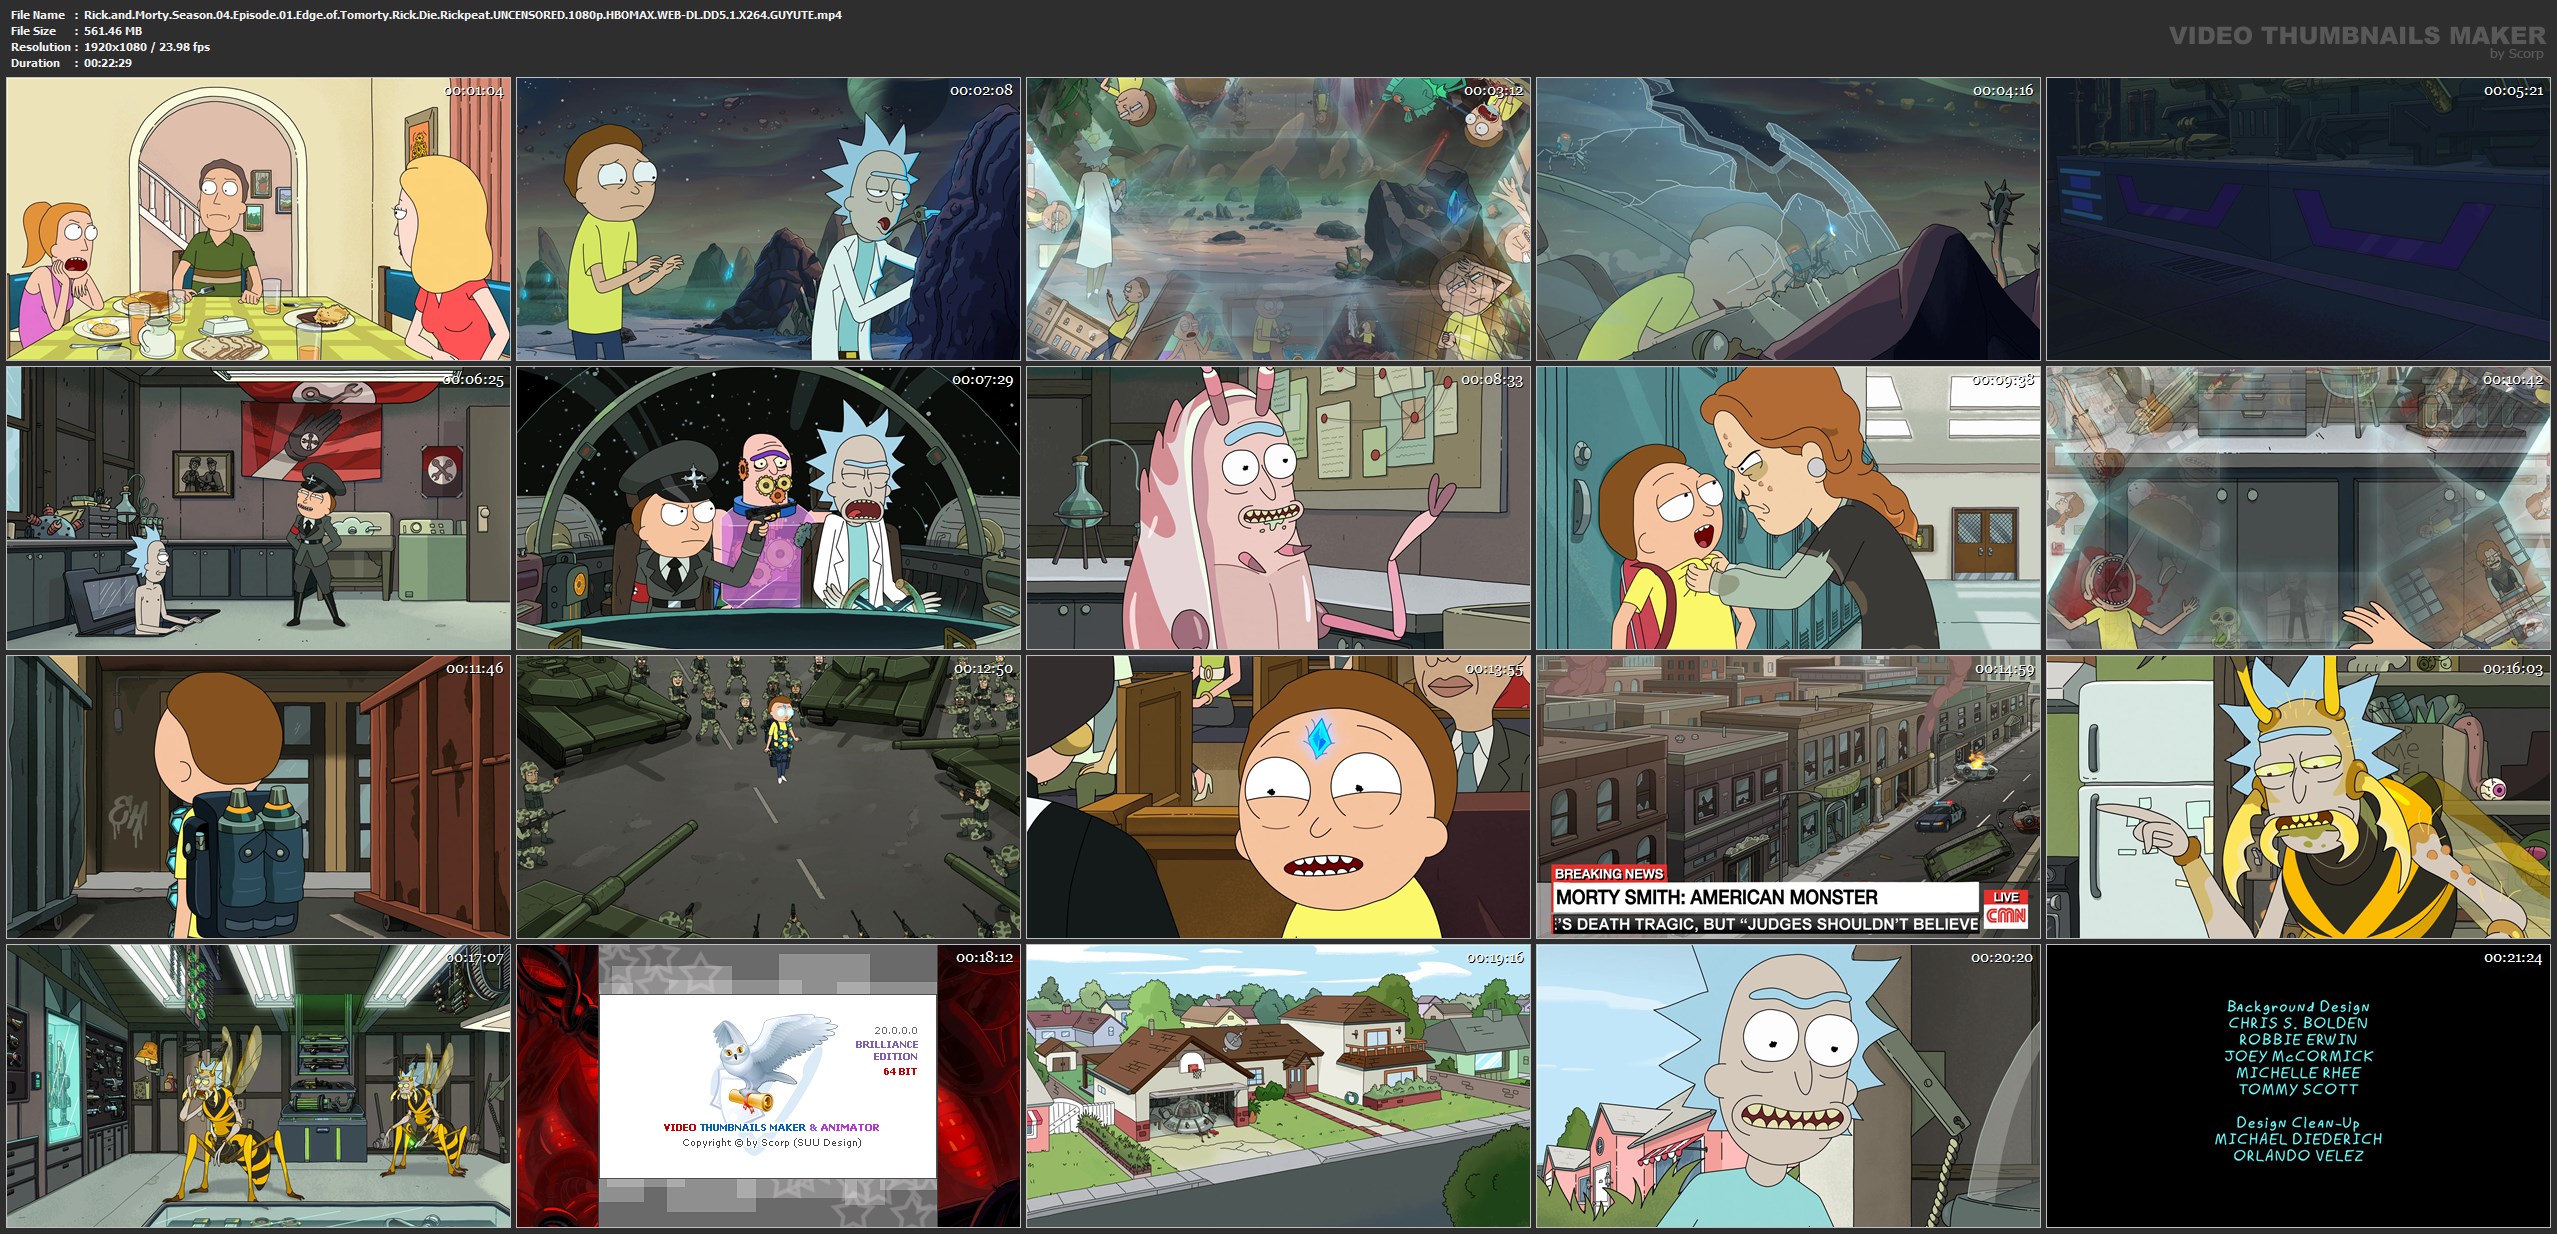
Task: Choose the thumbnail stamped 00:06:25
Action: [258, 508]
